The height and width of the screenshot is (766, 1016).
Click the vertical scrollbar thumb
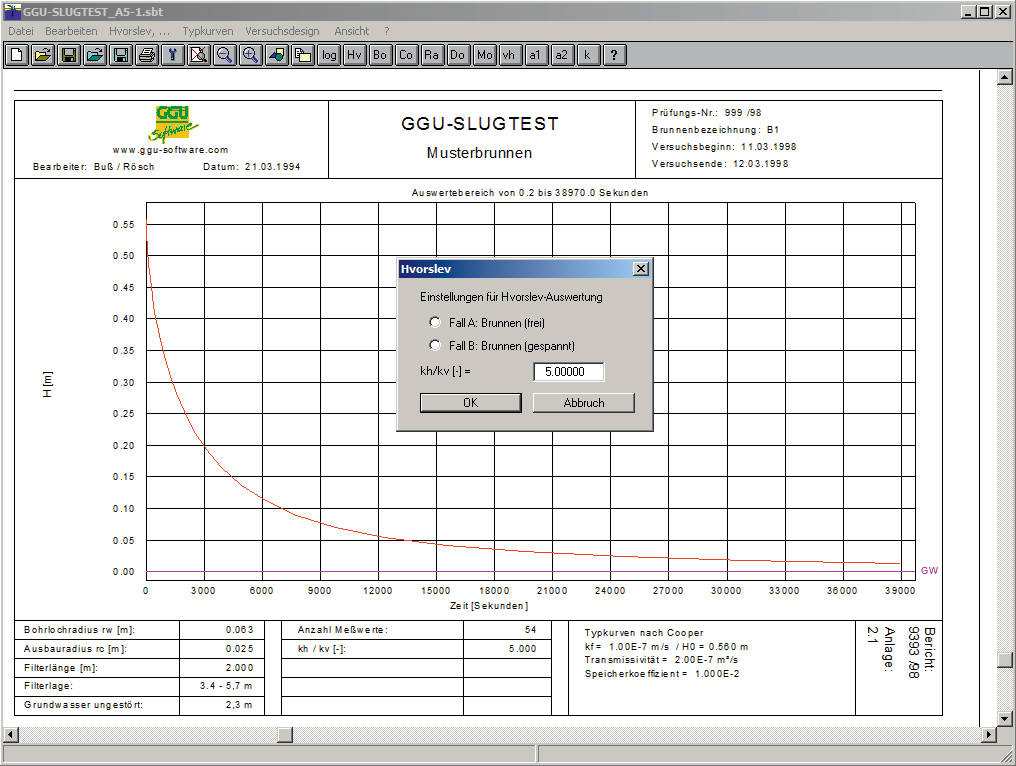point(1004,659)
